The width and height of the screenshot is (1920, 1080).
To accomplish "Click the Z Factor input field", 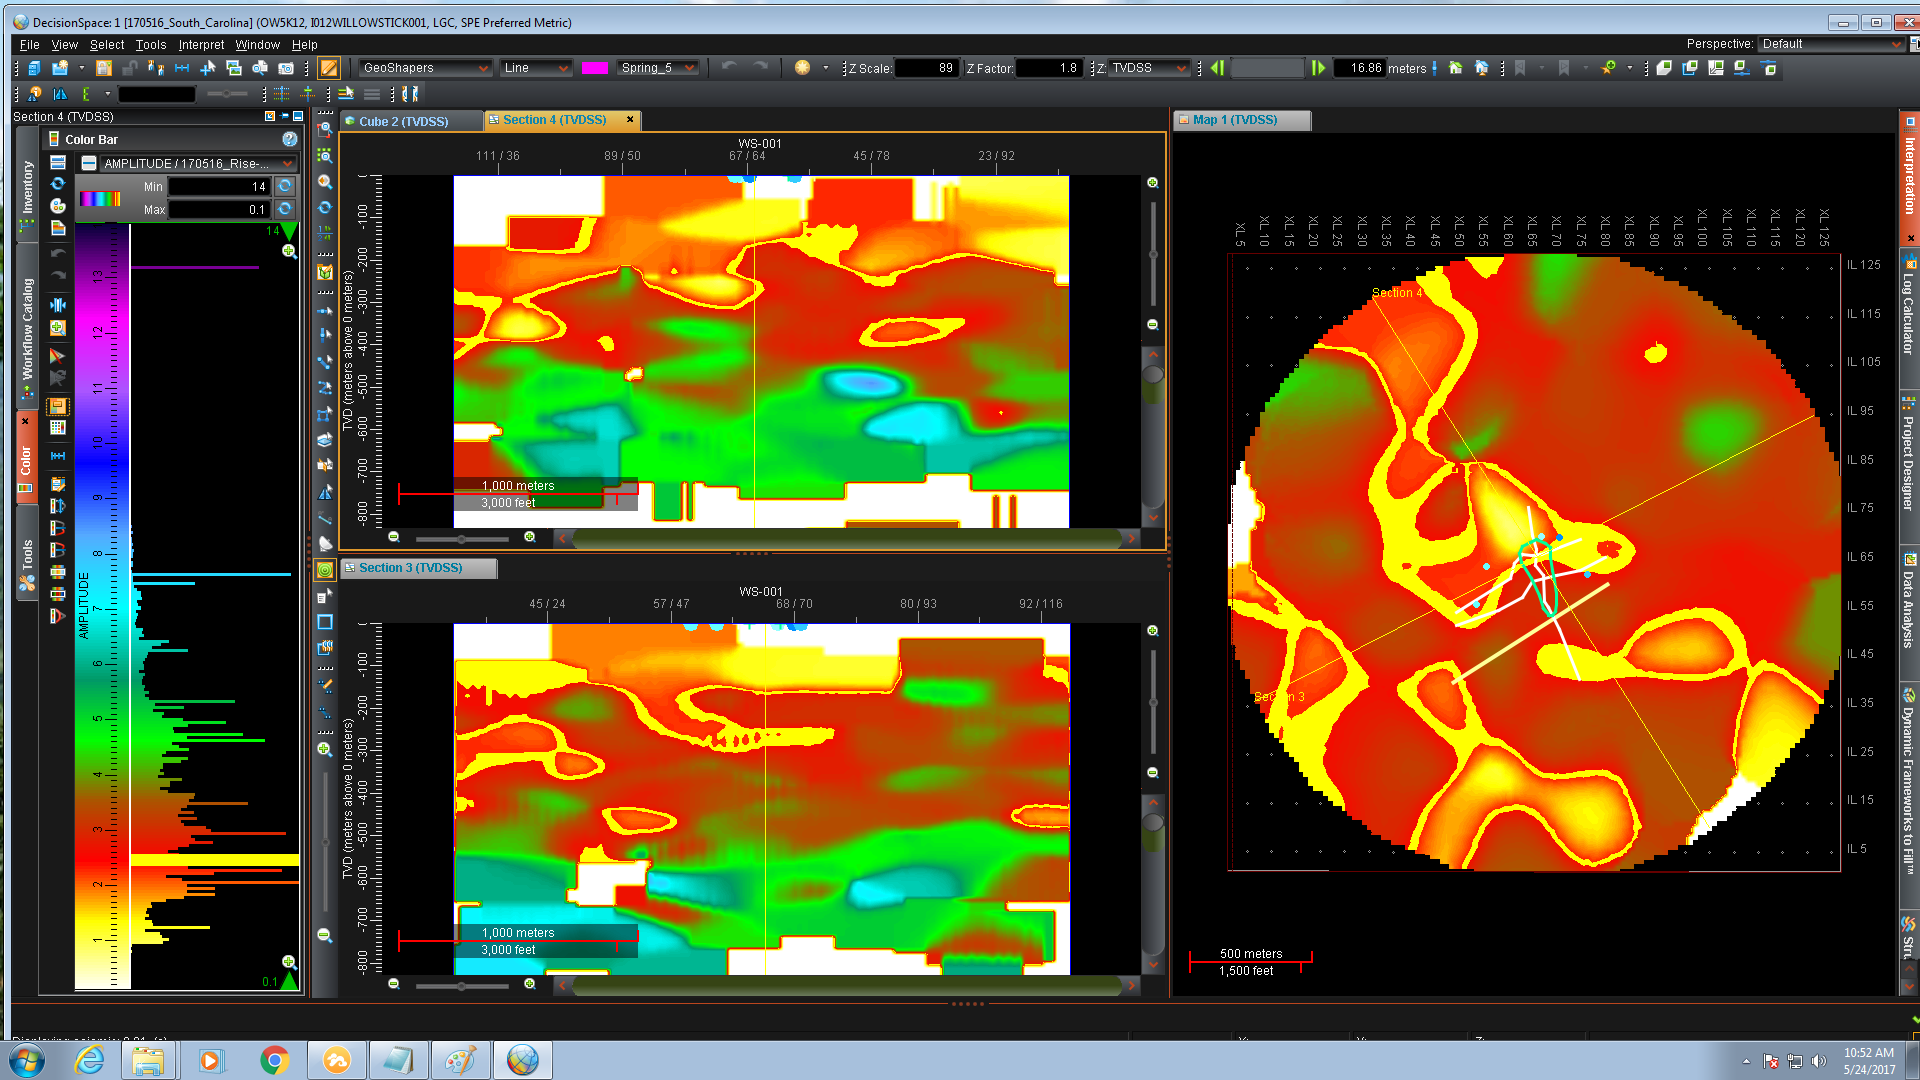I will click(x=1049, y=68).
